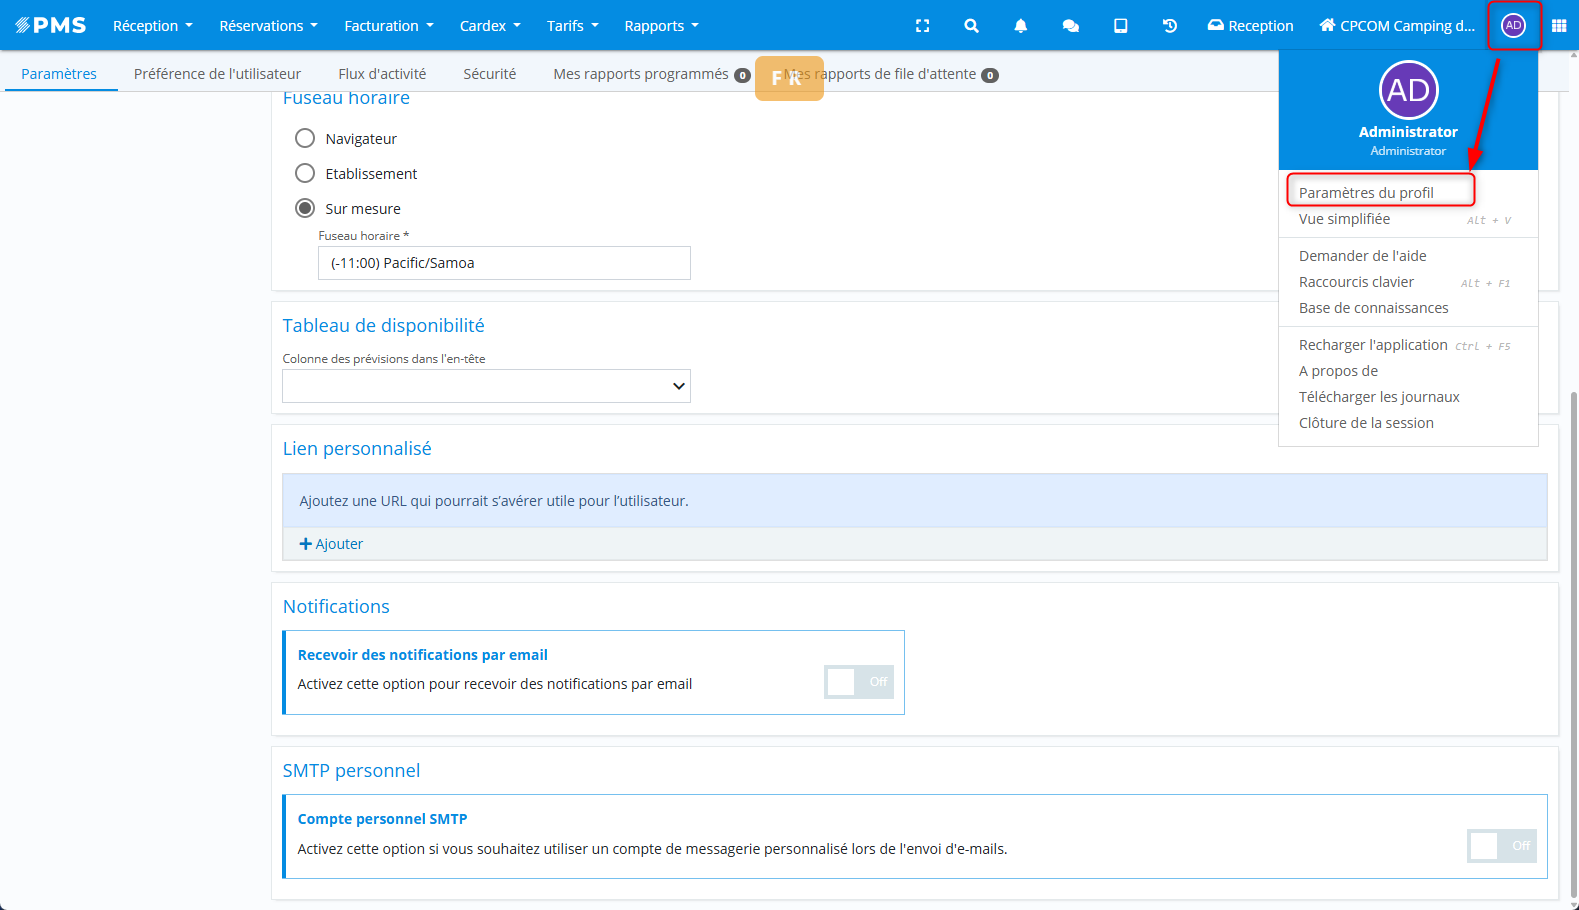Viewport: 1579px width, 910px height.
Task: Open the Réservations dropdown menu
Action: pyautogui.click(x=268, y=26)
